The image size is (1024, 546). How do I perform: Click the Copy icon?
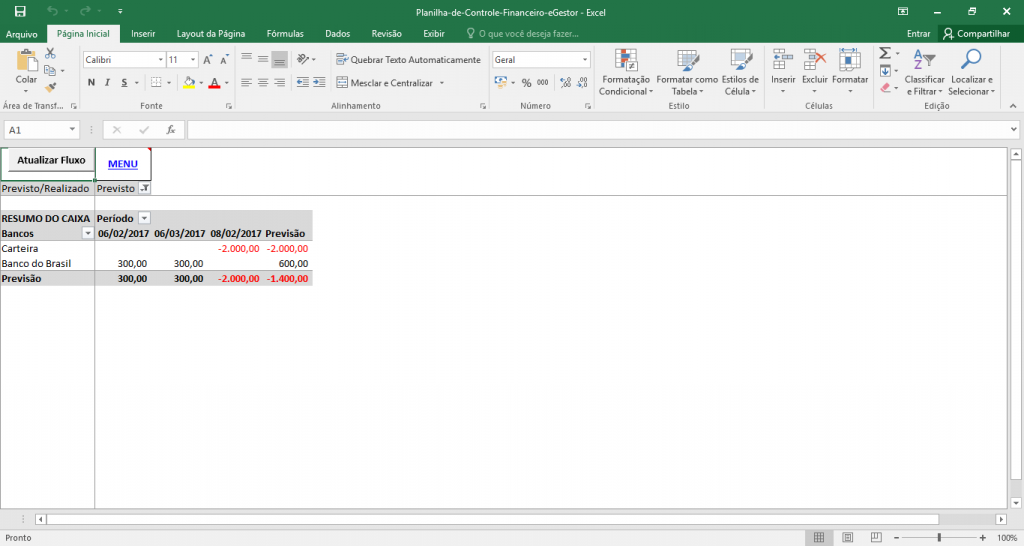point(50,70)
